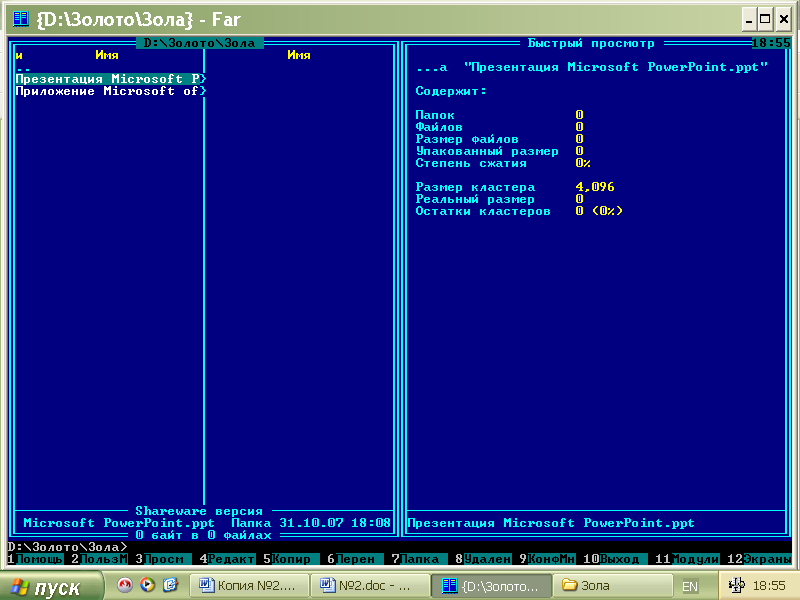This screenshot has height=600, width=800.
Task: Click the Папок count row
Action: (x=499, y=115)
